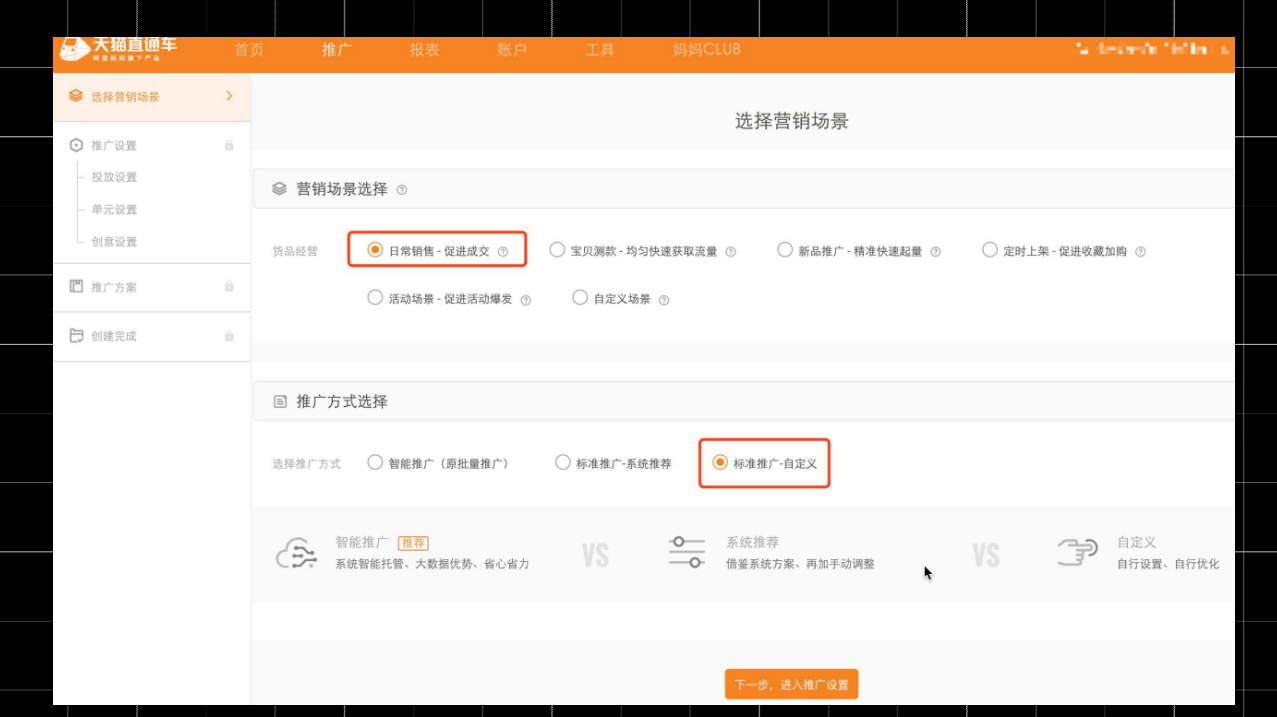The image size is (1277, 717).
Task: Open the 首页 nav tab
Action: click(x=249, y=49)
